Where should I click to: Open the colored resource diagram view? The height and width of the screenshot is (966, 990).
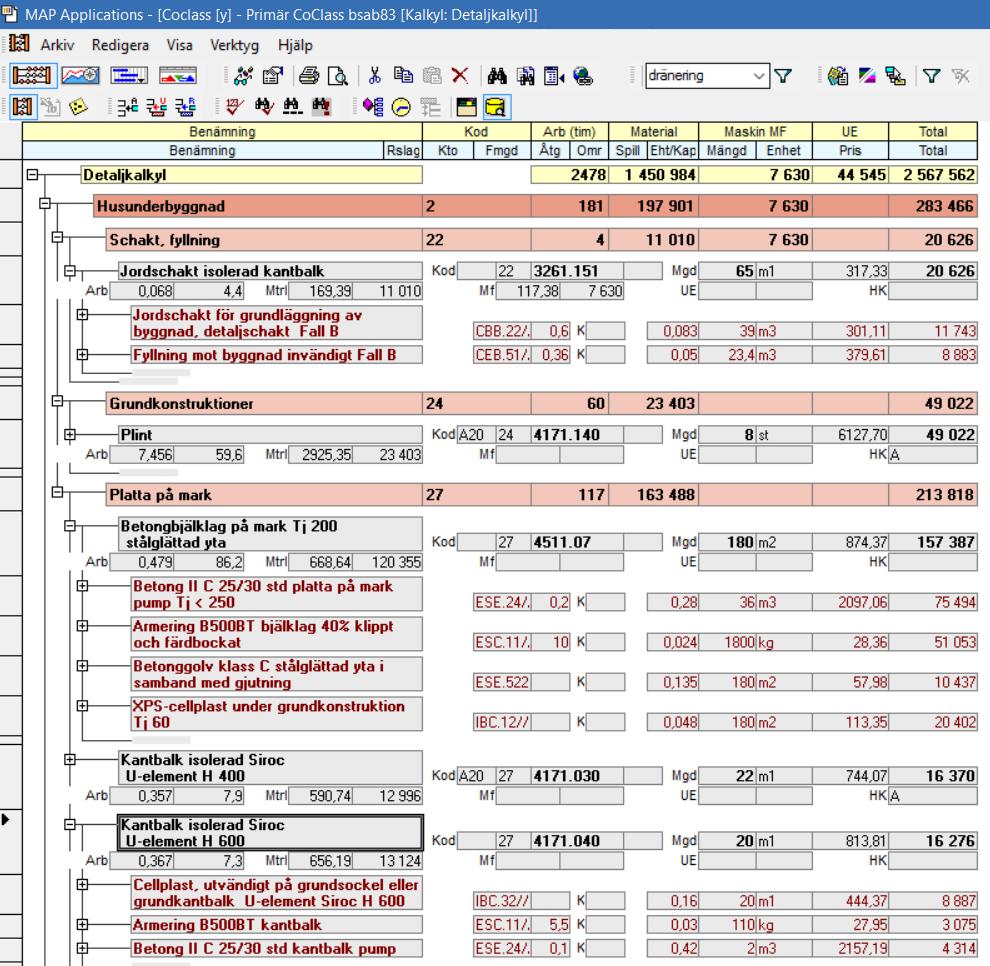[177, 76]
